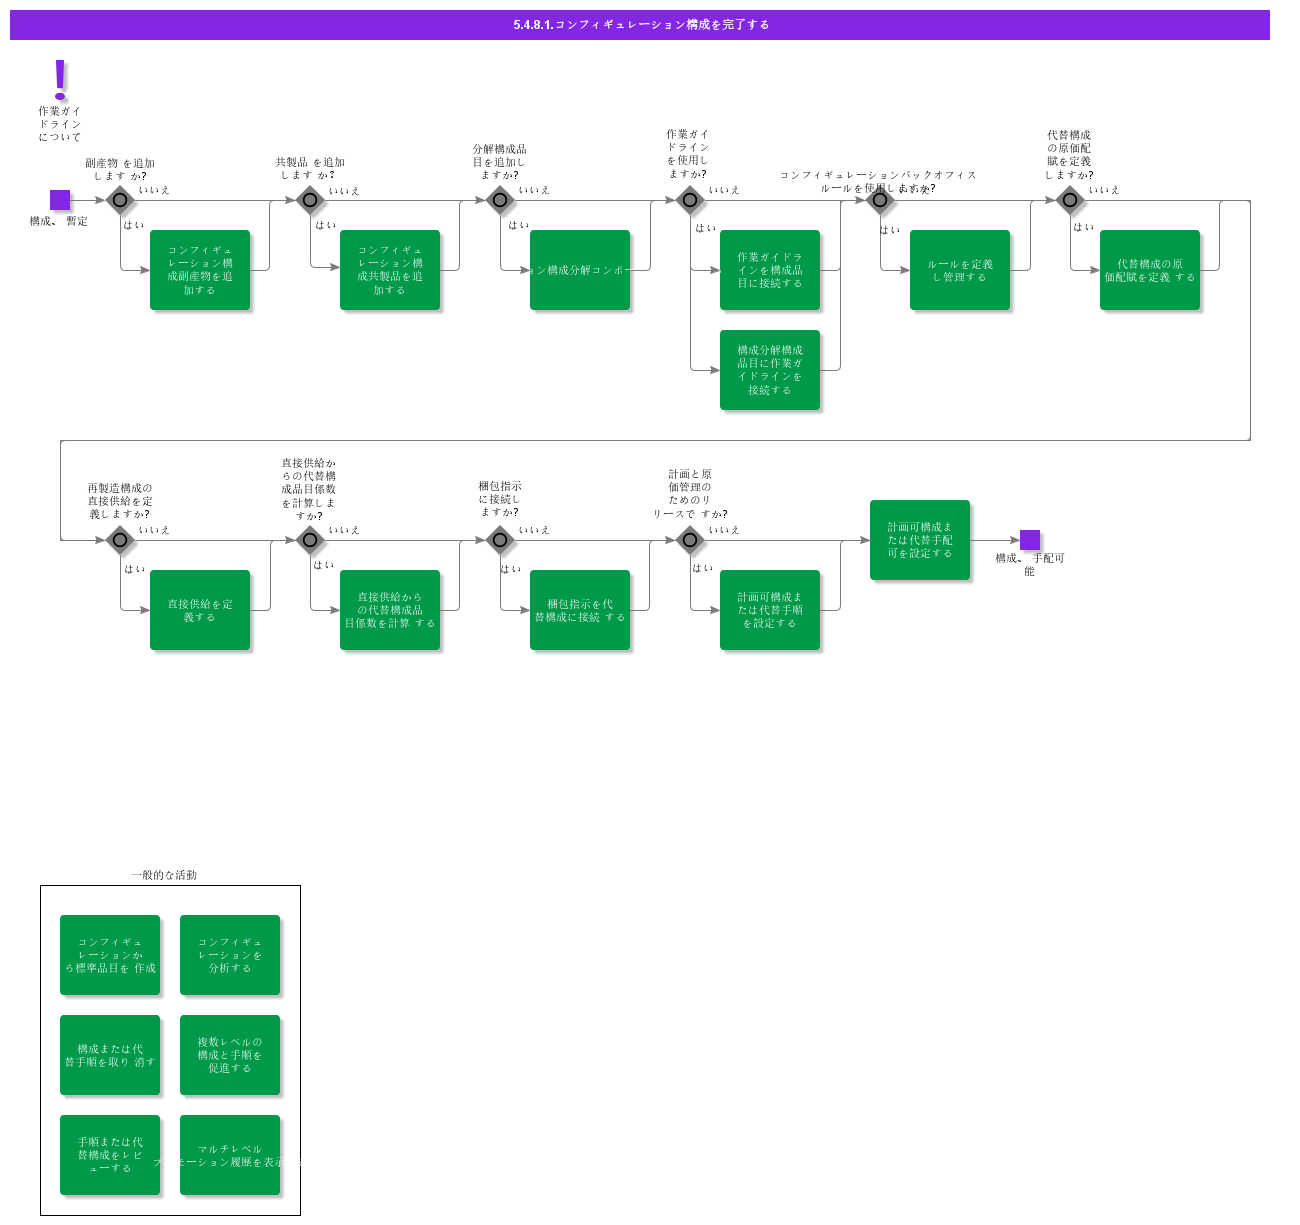
Task: Click the purple end event 構成、手配可能
Action: [1030, 540]
